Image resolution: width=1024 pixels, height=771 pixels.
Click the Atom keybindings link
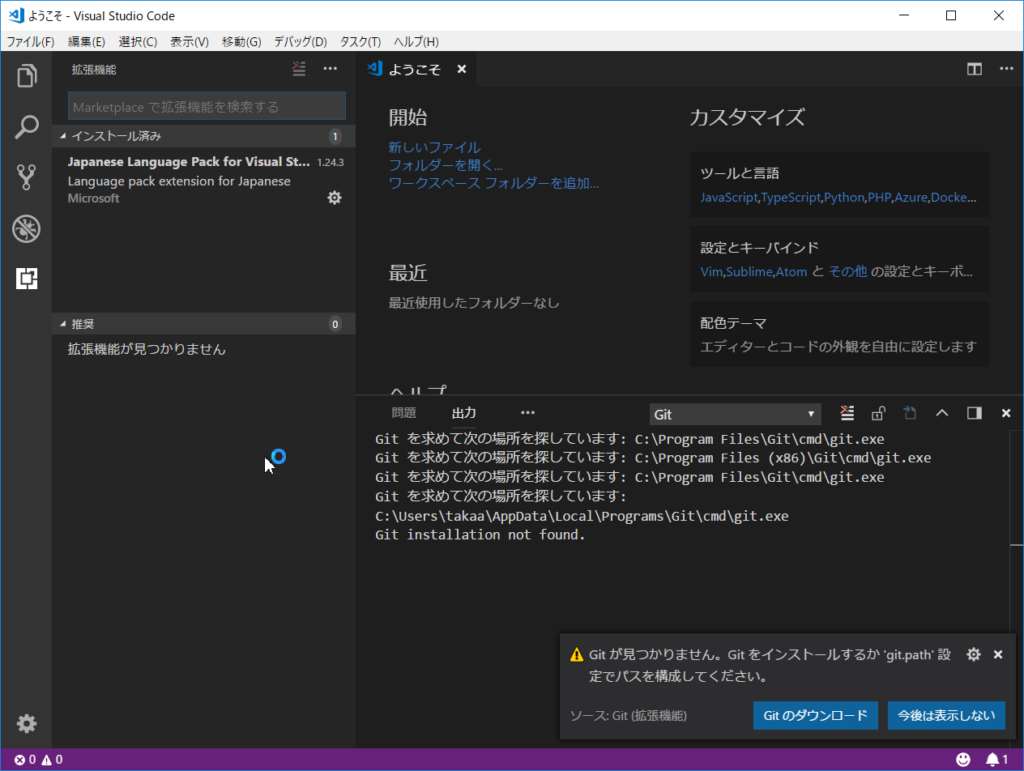[791, 272]
